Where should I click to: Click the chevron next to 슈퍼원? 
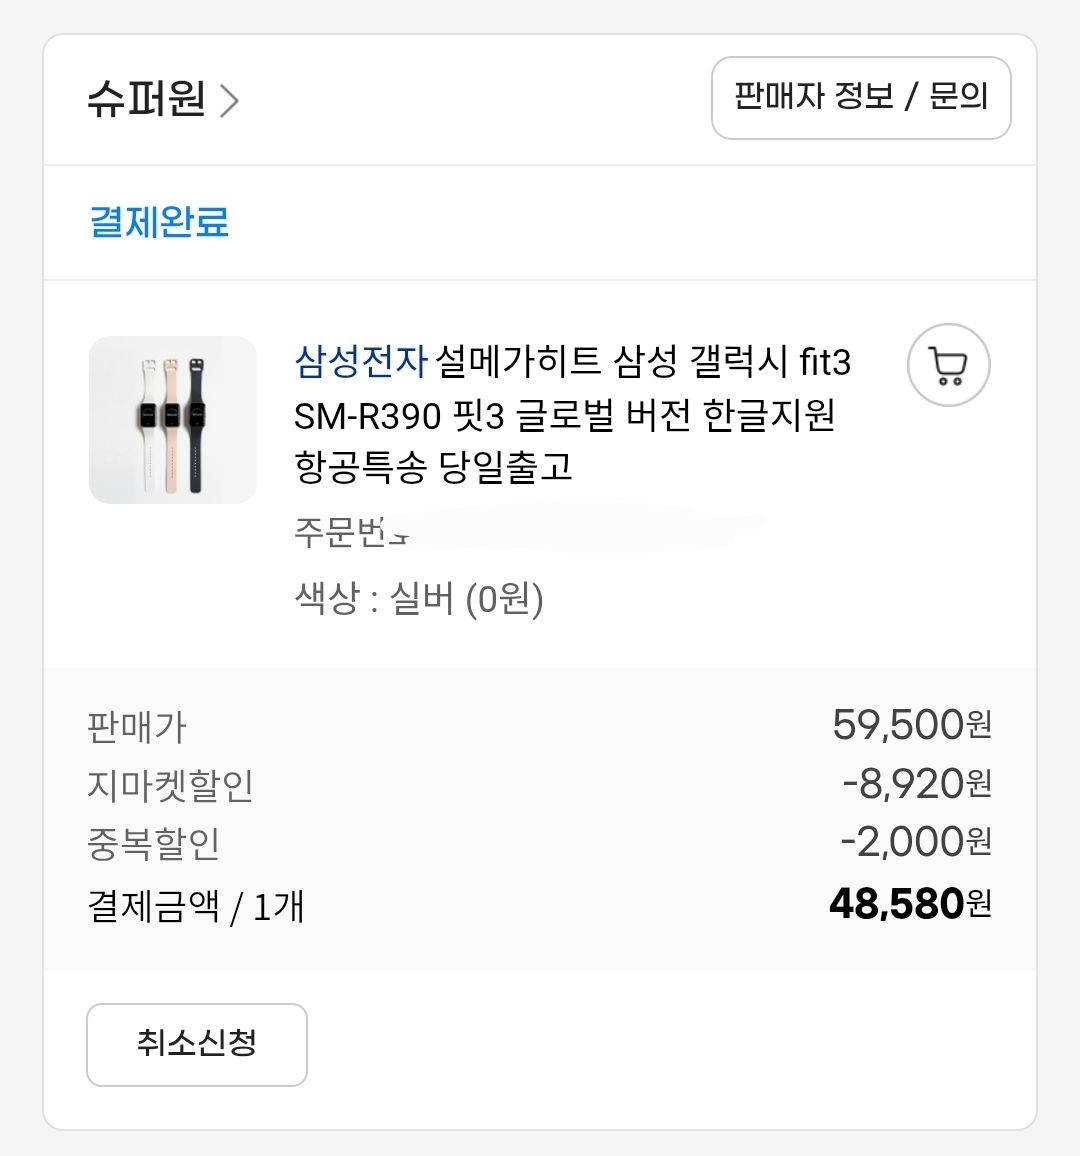tap(229, 101)
